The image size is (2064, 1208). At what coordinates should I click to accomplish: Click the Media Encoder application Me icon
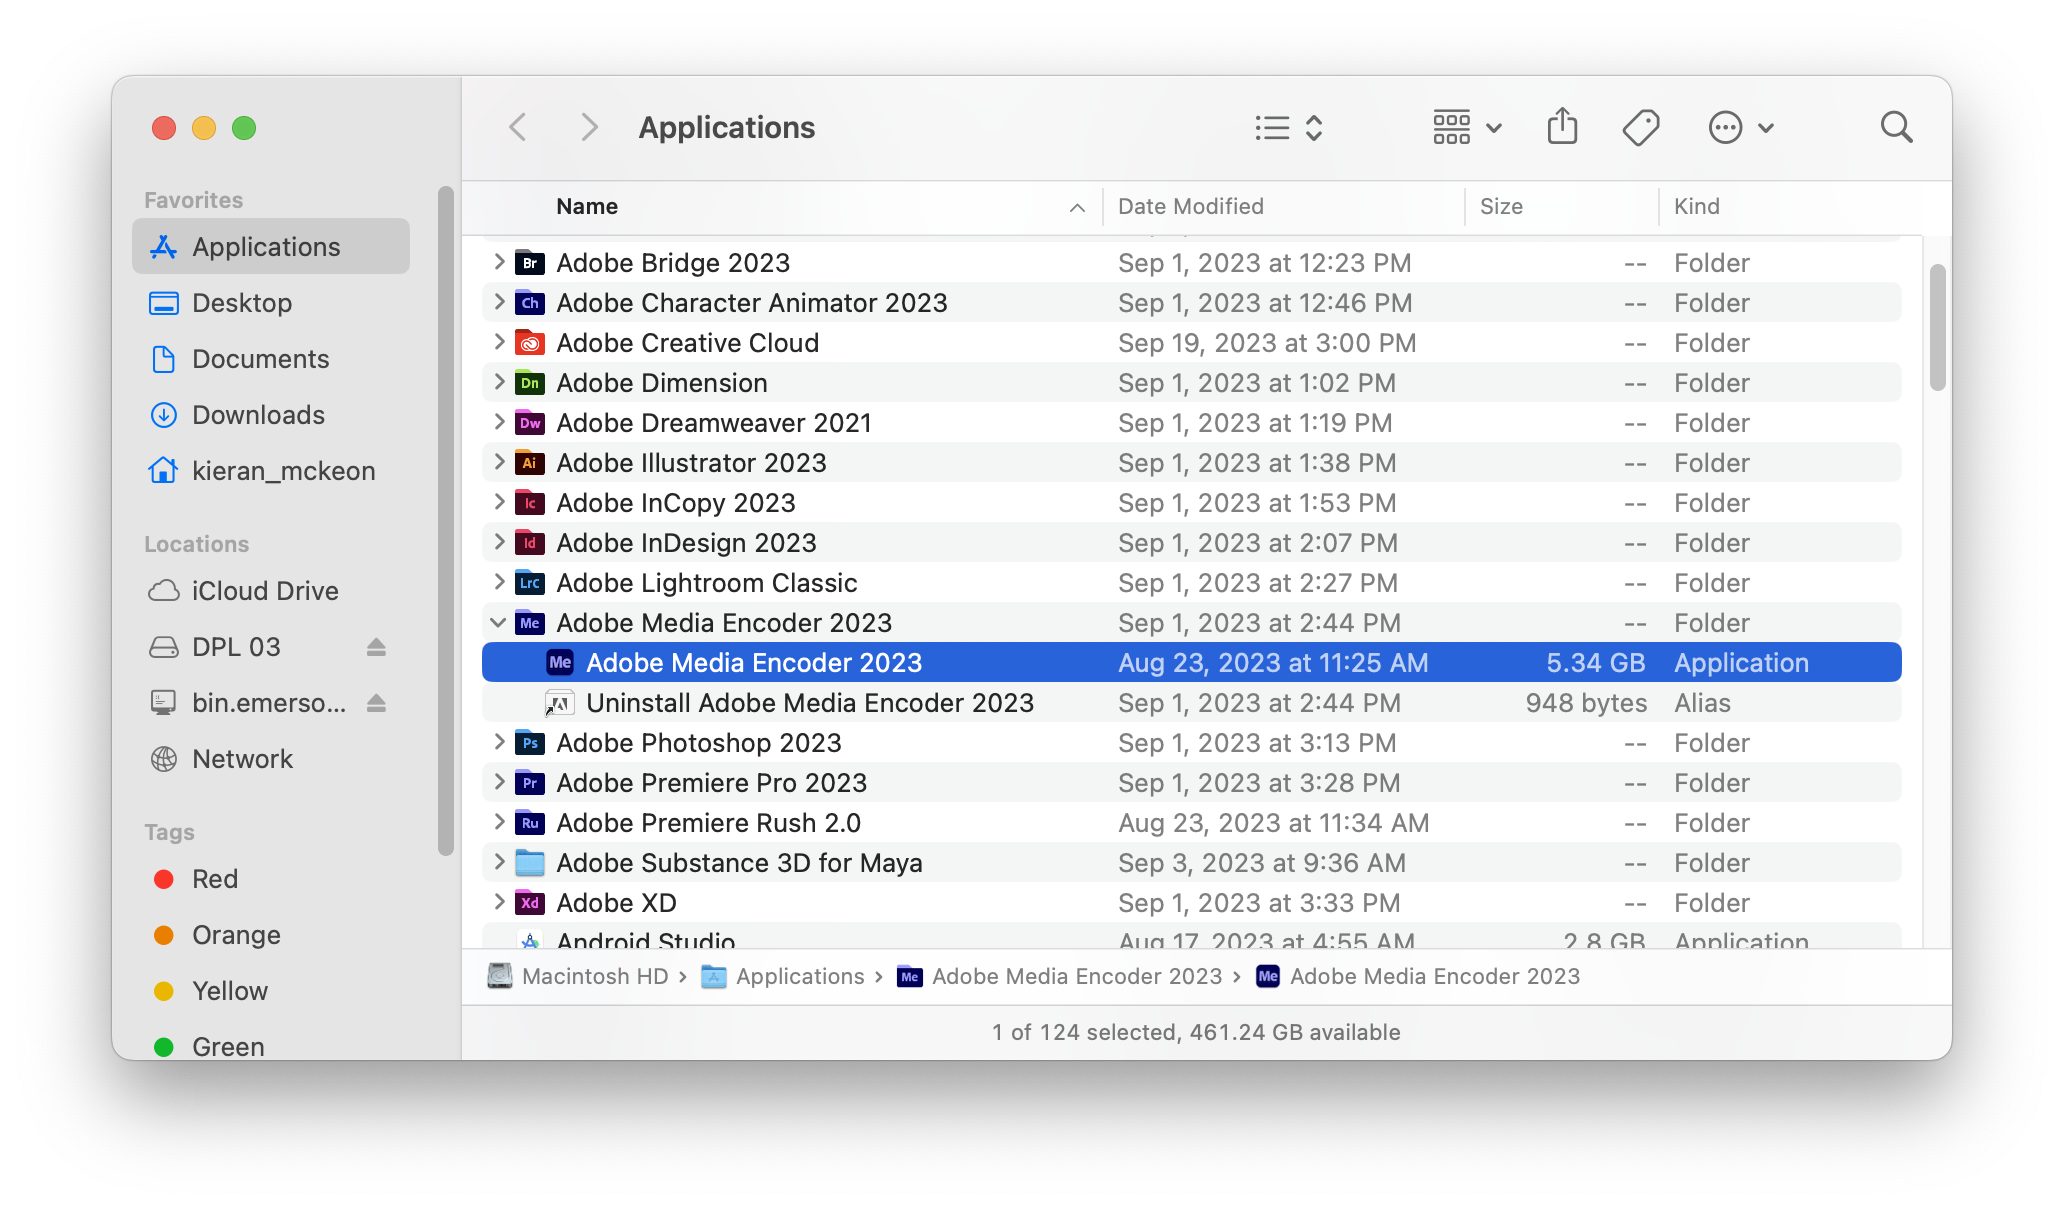pyautogui.click(x=560, y=663)
